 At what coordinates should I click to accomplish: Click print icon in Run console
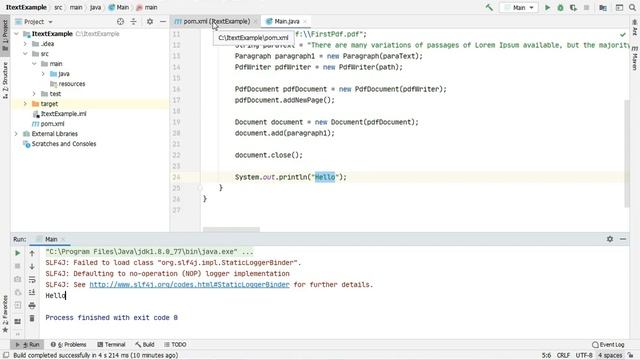(32, 305)
